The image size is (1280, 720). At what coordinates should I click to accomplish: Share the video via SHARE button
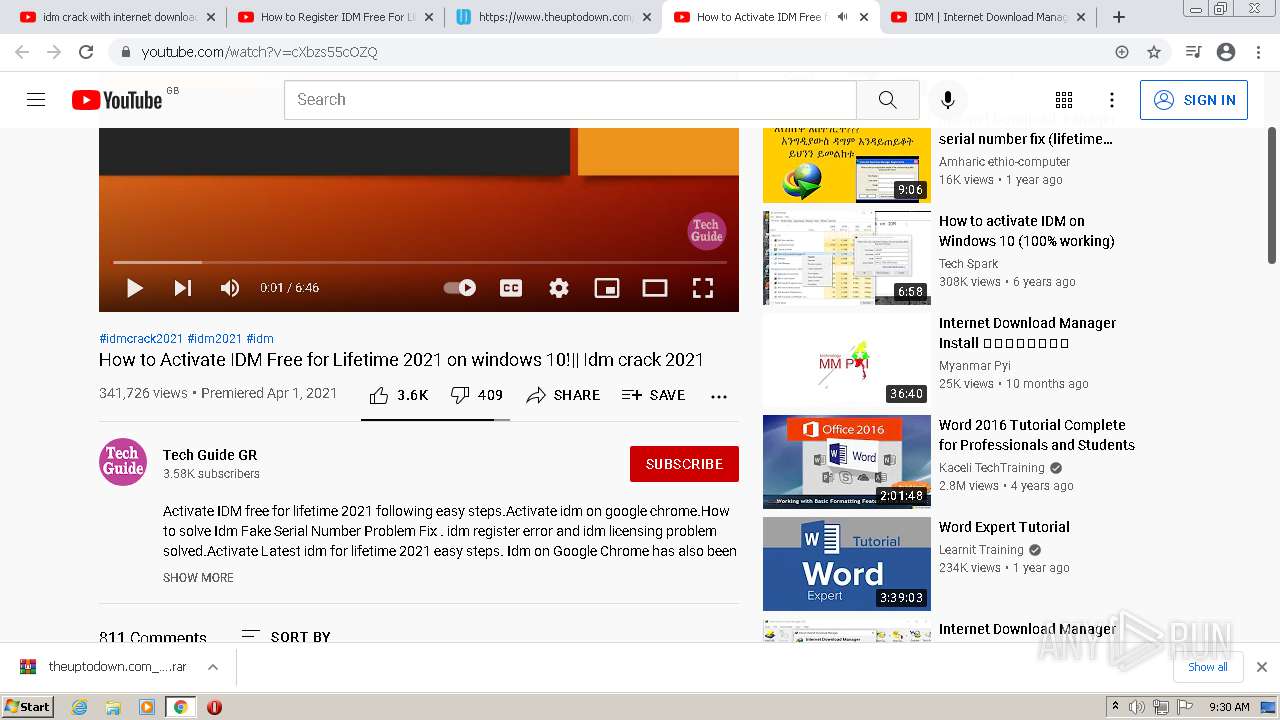click(563, 395)
